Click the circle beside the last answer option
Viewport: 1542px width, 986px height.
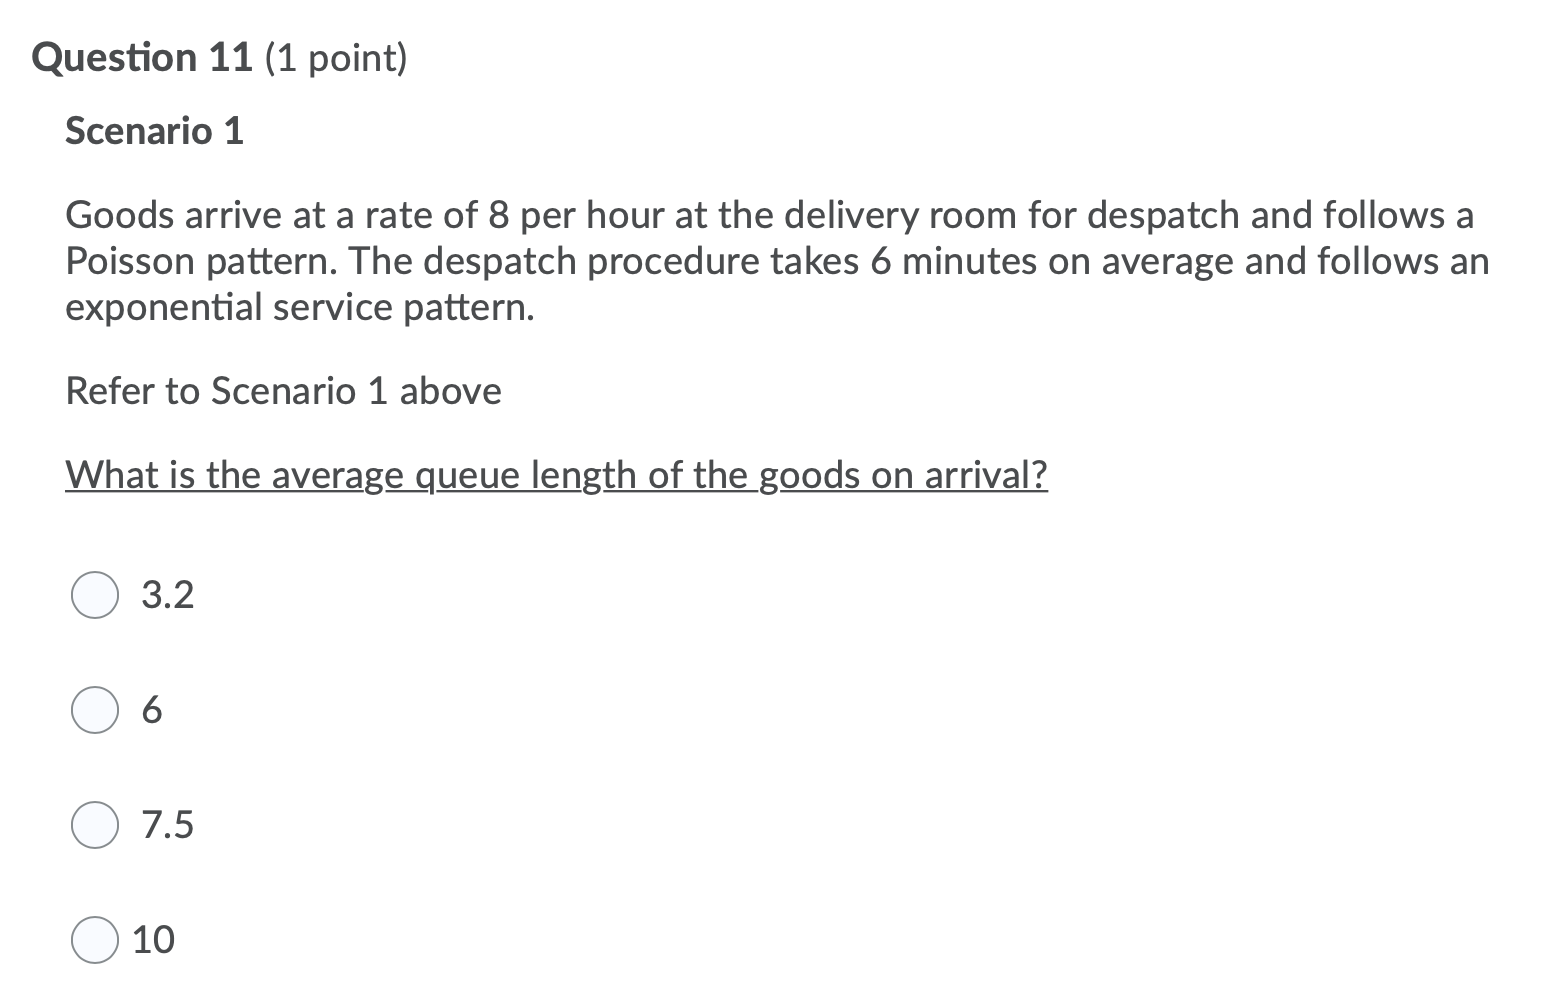tap(94, 939)
